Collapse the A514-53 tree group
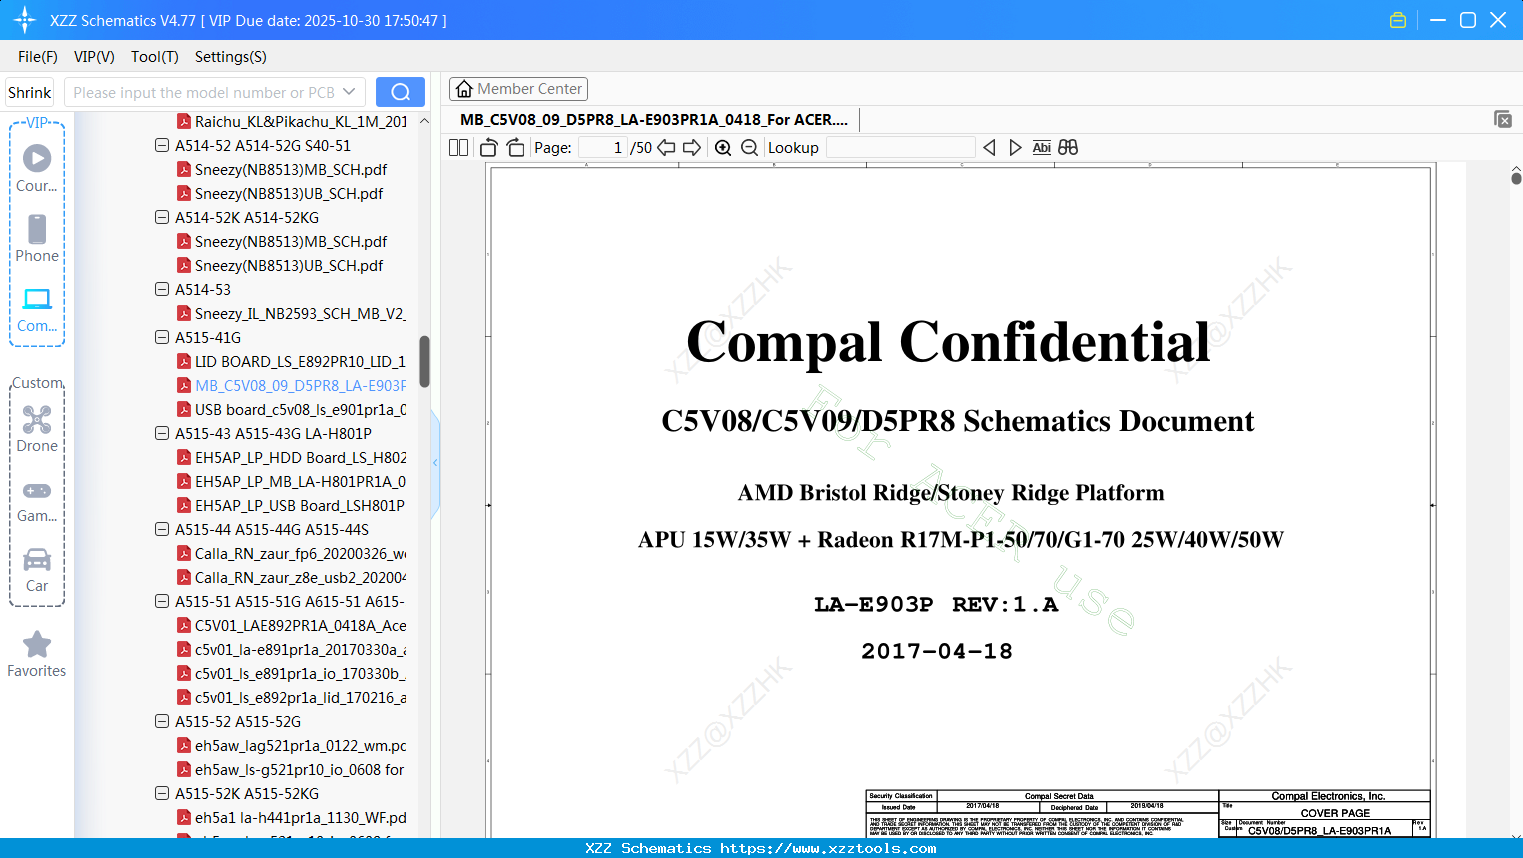Viewport: 1523px width, 858px height. [162, 289]
